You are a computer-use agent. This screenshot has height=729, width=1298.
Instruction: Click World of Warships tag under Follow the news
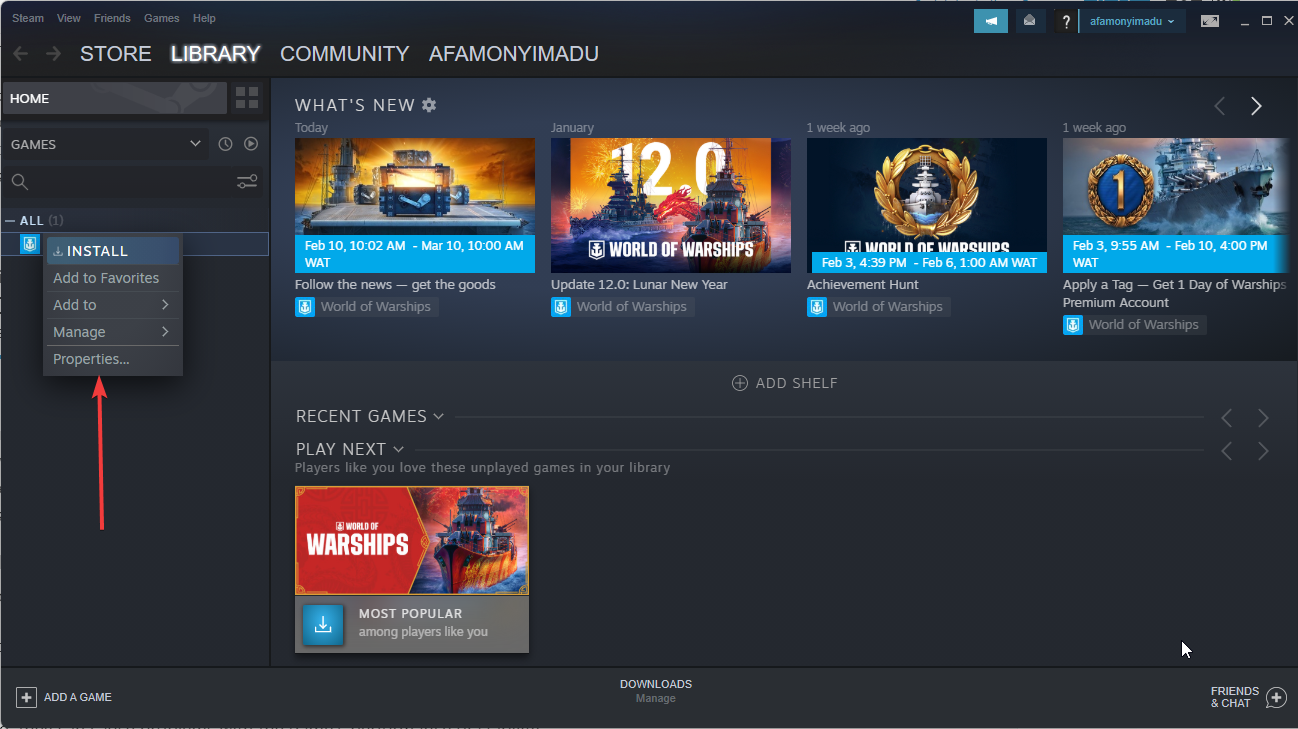click(x=366, y=307)
